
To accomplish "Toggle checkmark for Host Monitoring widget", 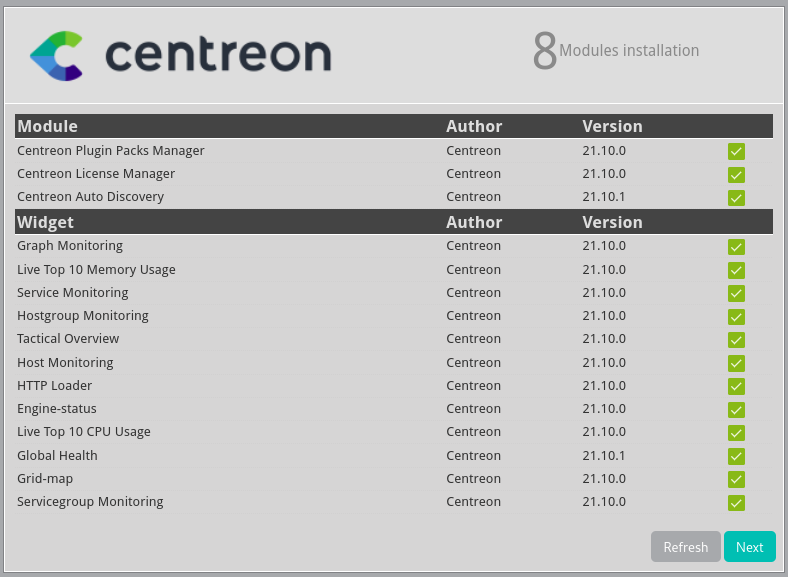I will (736, 363).
